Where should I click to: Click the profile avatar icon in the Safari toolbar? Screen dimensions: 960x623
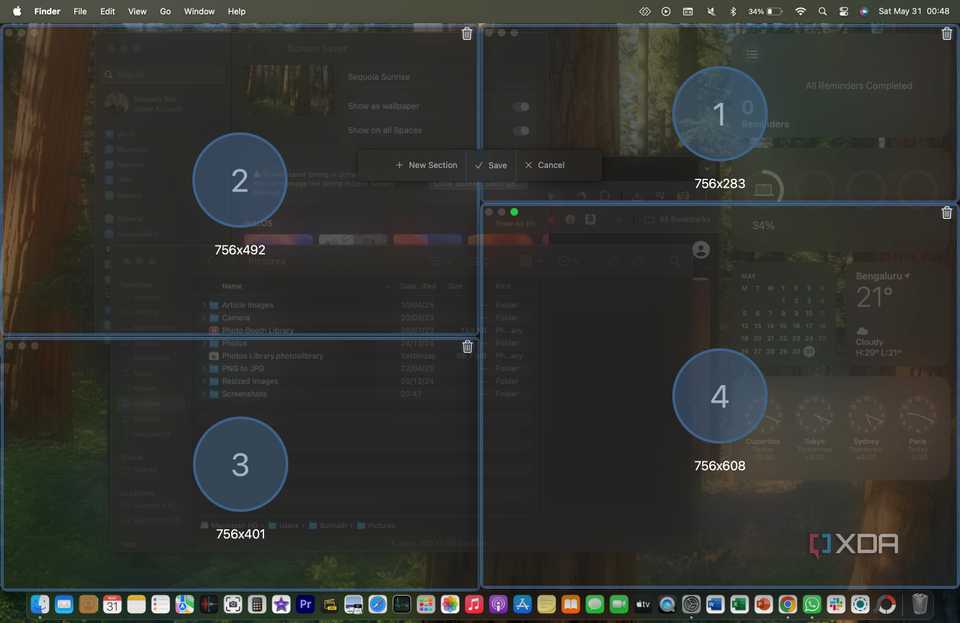(x=700, y=250)
